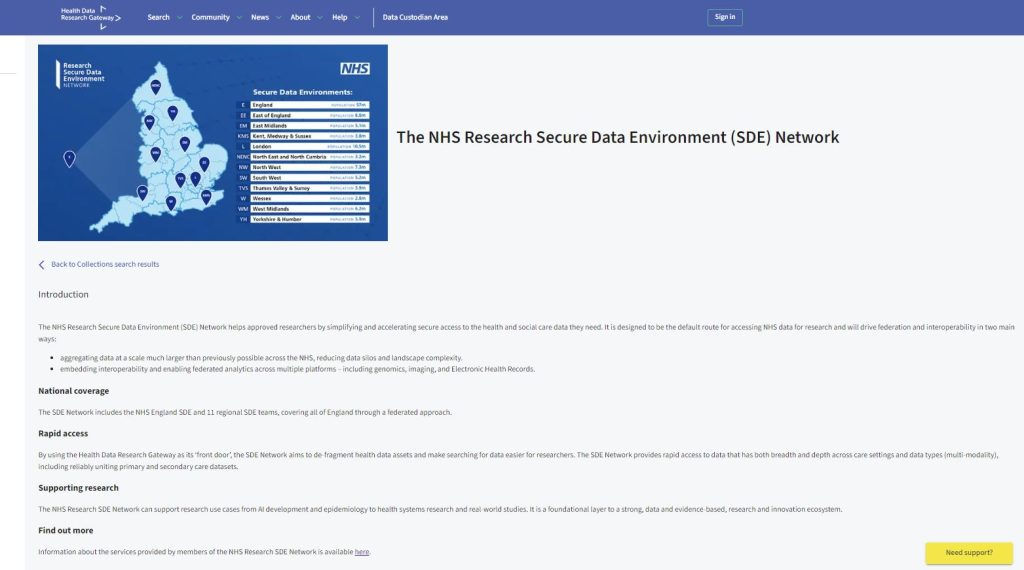Open the Health Data Research Gateway logo
The width and height of the screenshot is (1024, 570).
click(91, 18)
